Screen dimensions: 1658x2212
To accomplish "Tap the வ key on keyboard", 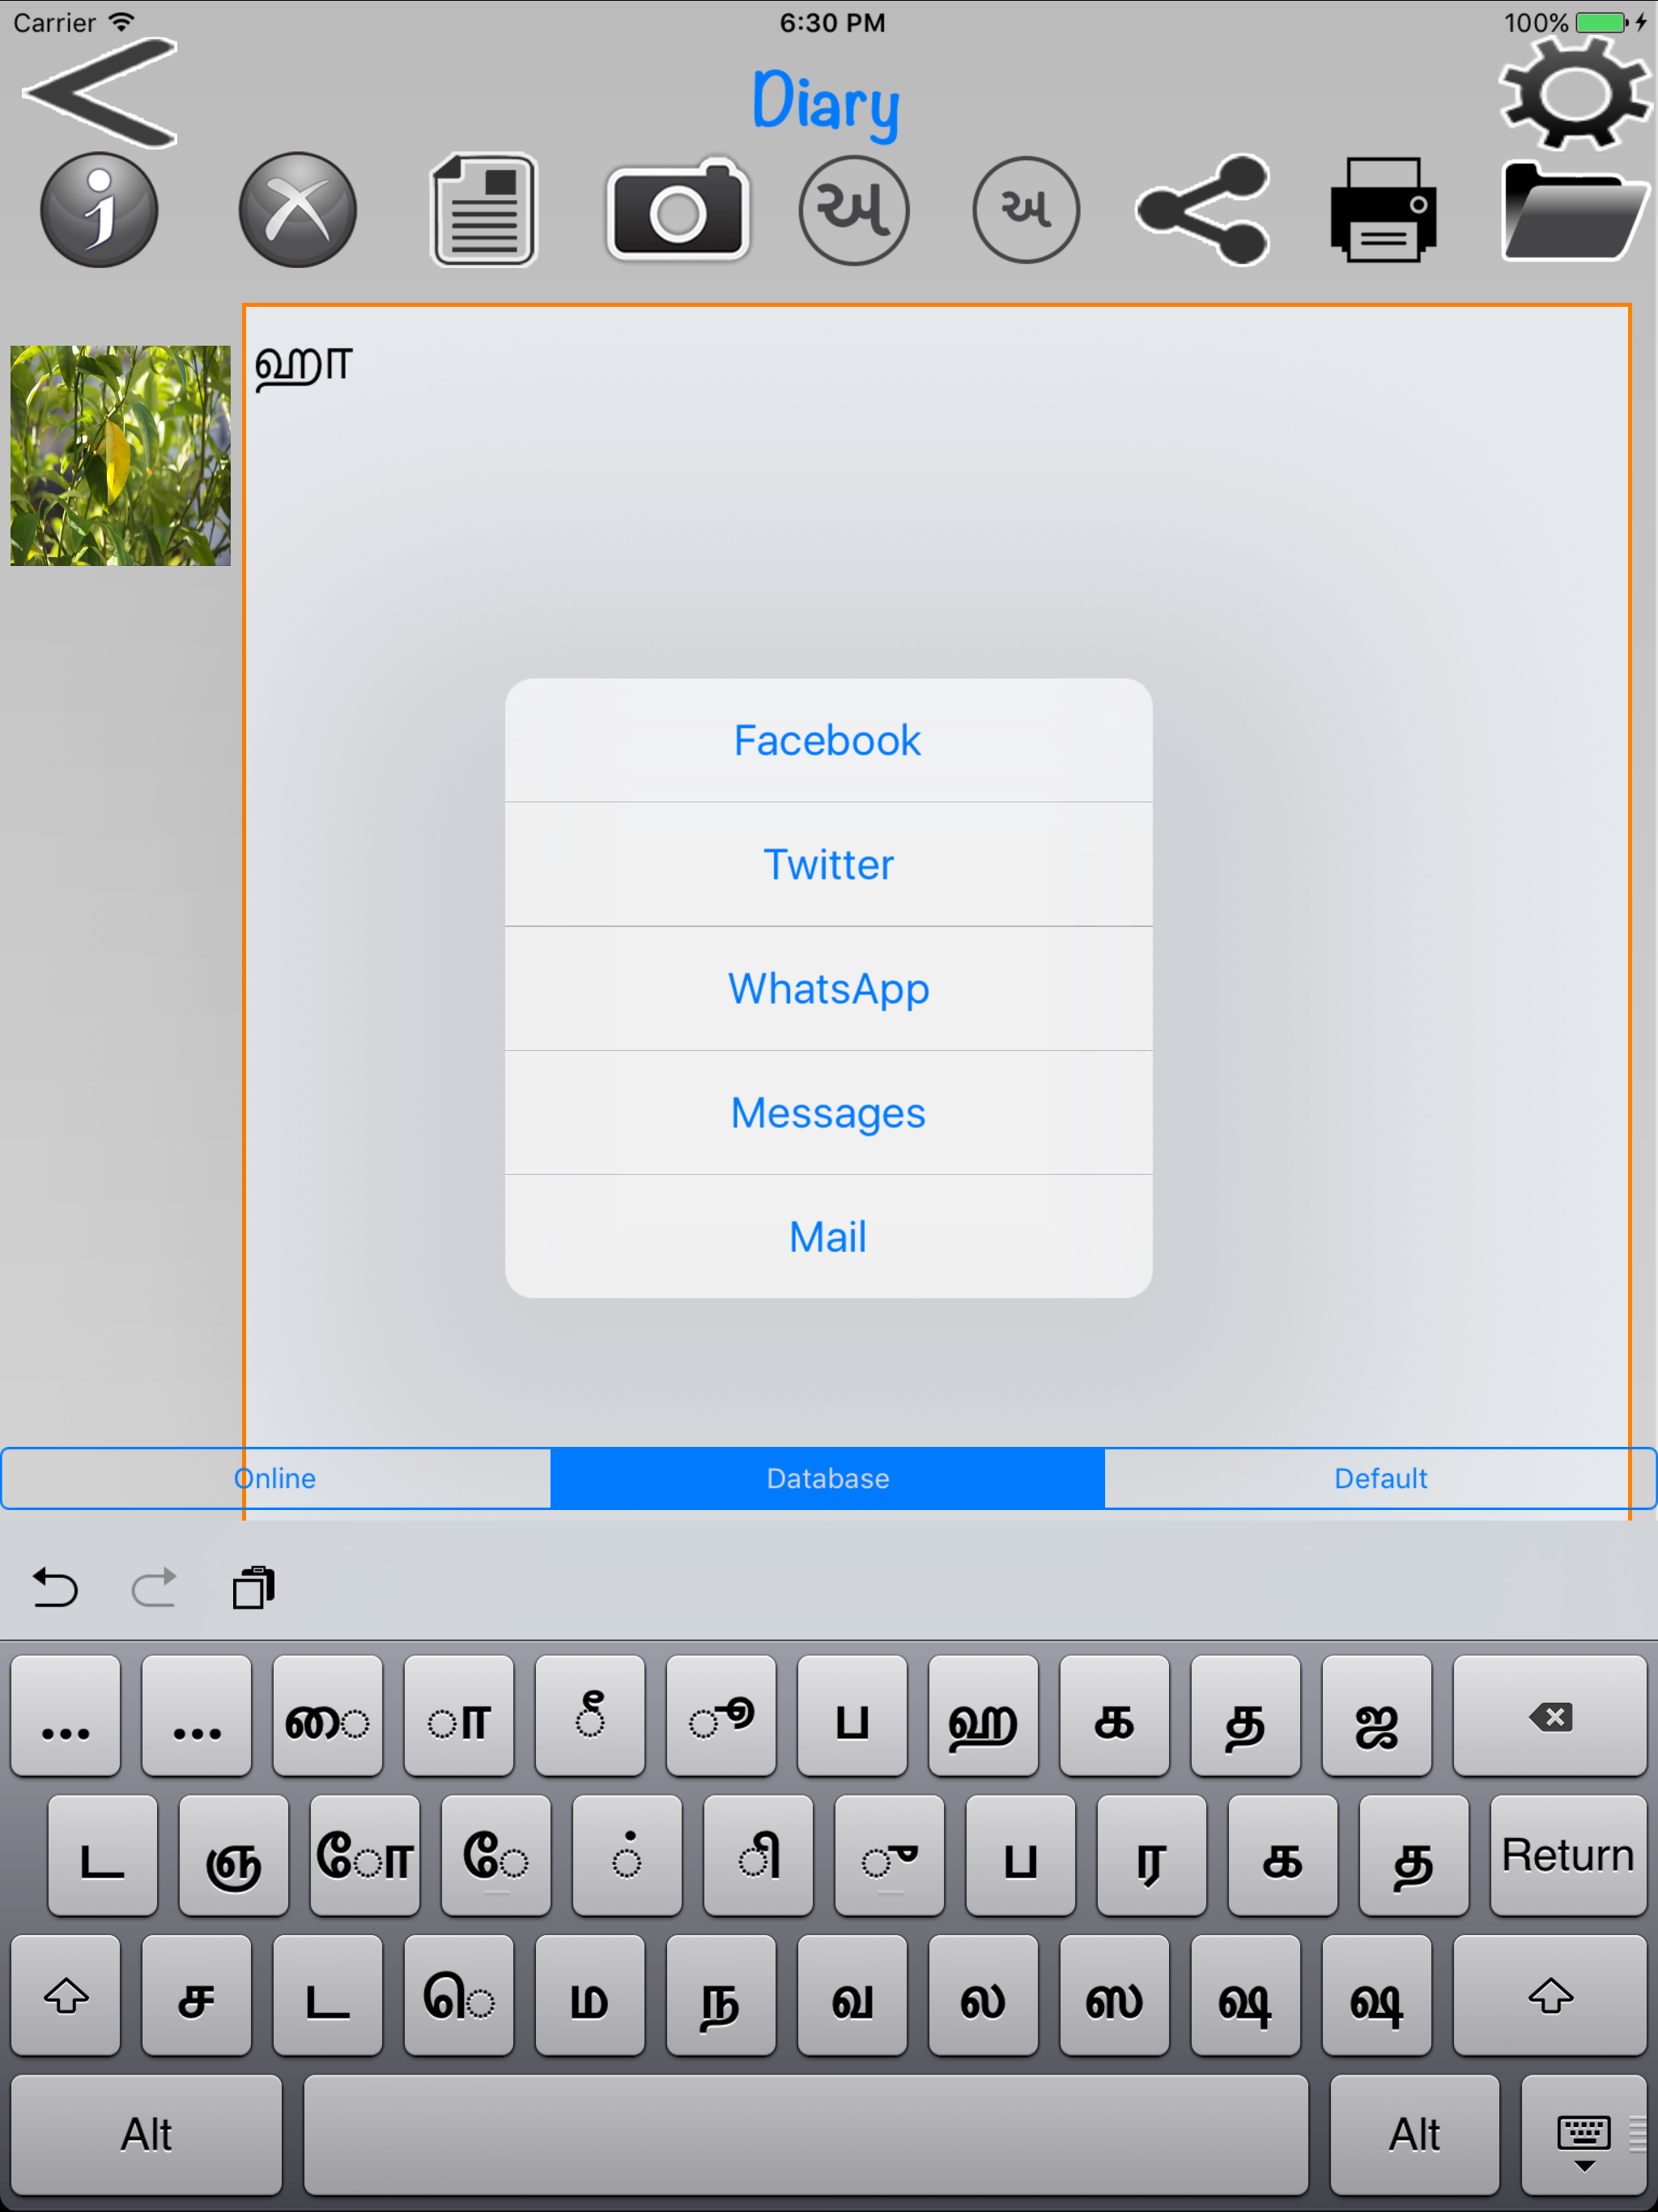I will tap(852, 1996).
